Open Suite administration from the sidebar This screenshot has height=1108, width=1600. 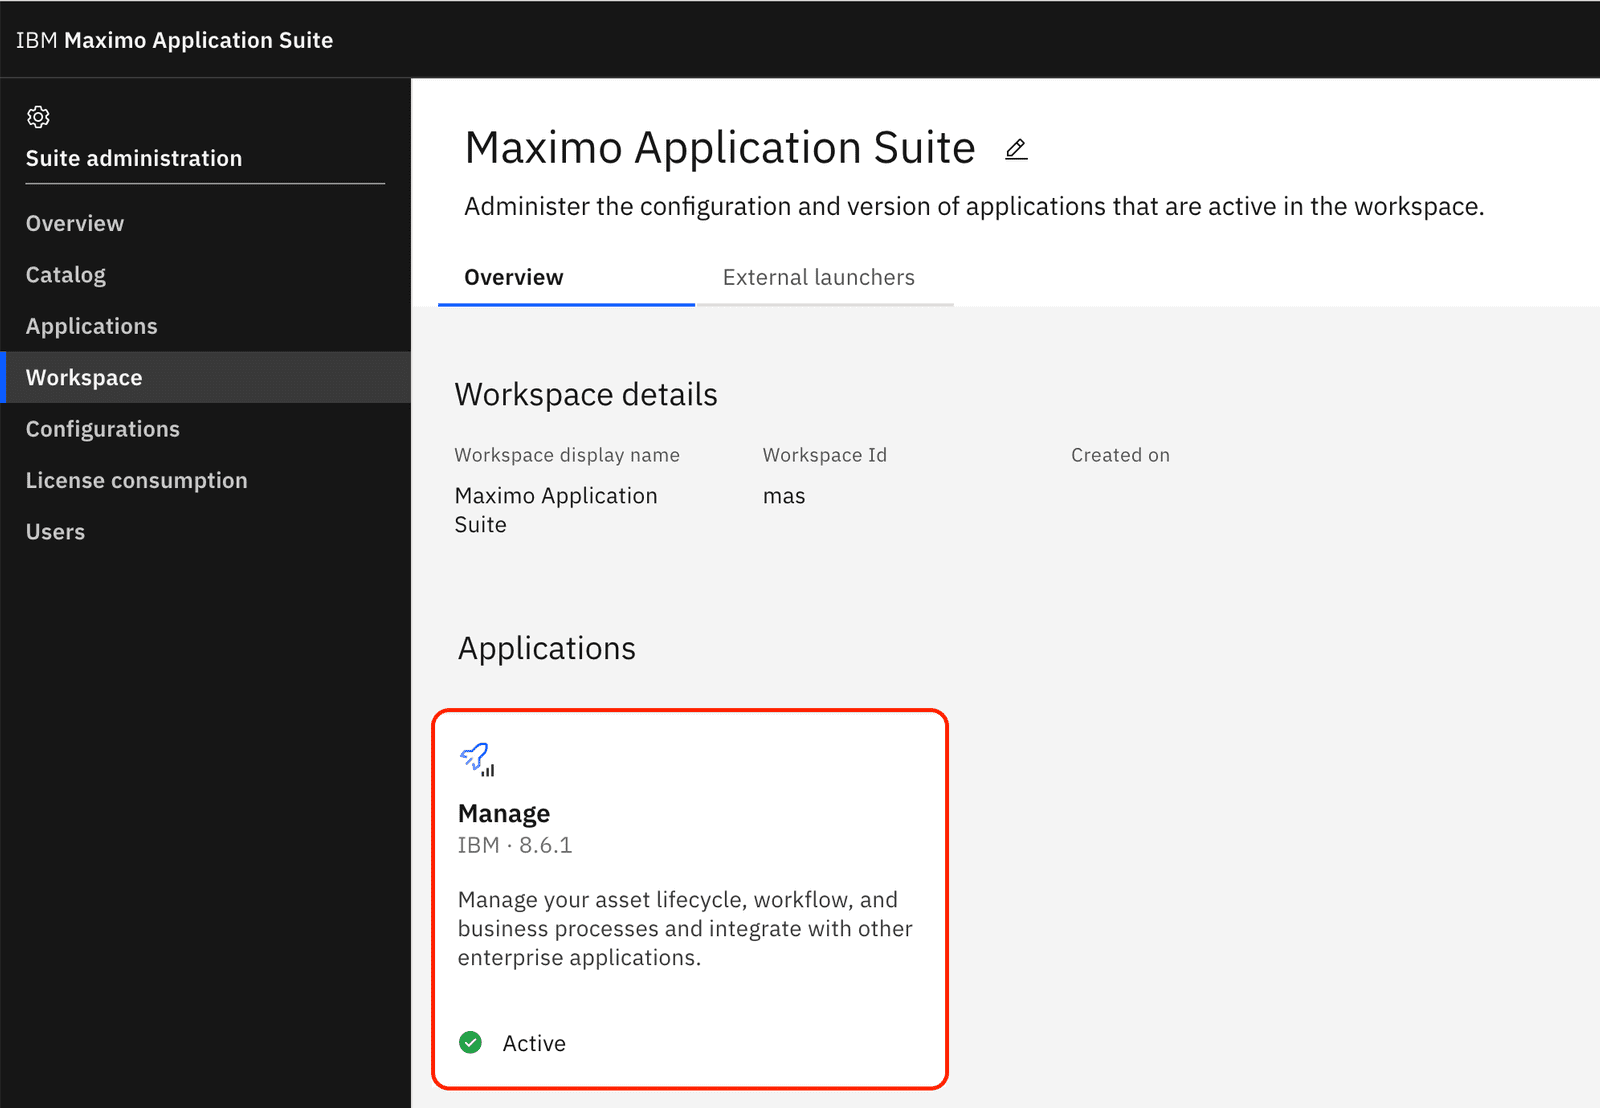134,158
